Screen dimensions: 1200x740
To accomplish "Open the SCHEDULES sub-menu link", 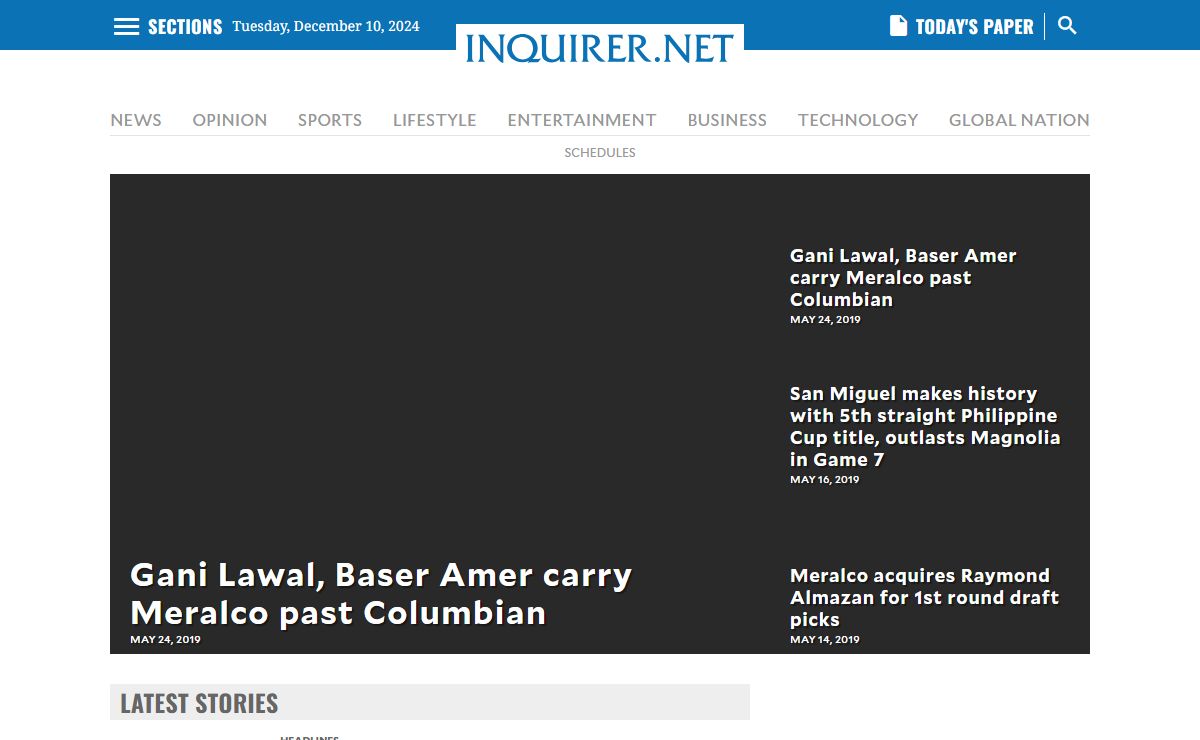I will pos(600,153).
